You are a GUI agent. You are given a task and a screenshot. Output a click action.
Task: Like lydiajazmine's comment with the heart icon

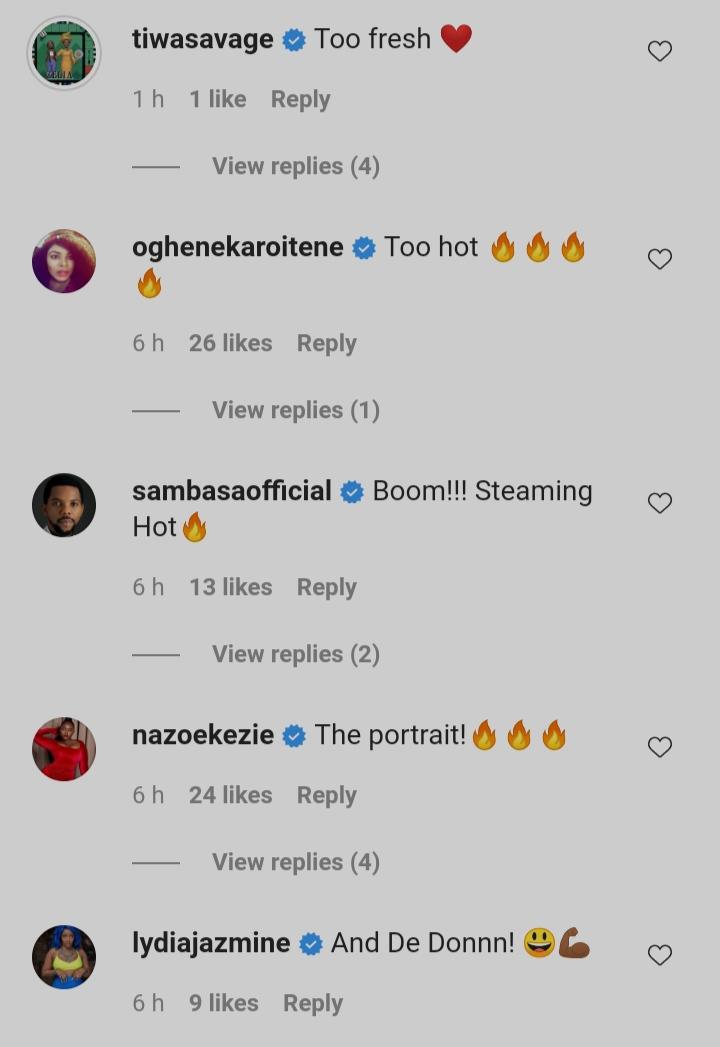point(659,955)
